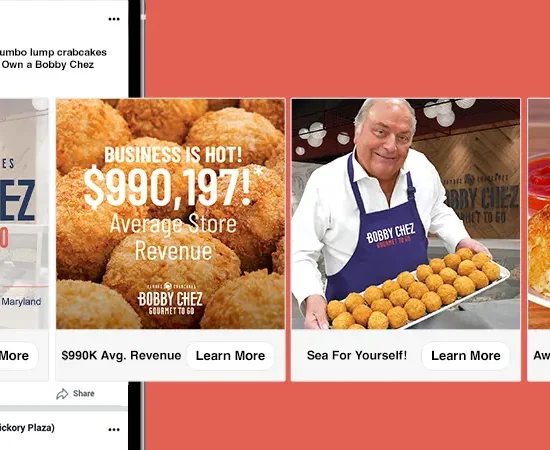Open the $990,197 Average Store Revenue image
Screen dimensions: 550x450
coord(170,214)
